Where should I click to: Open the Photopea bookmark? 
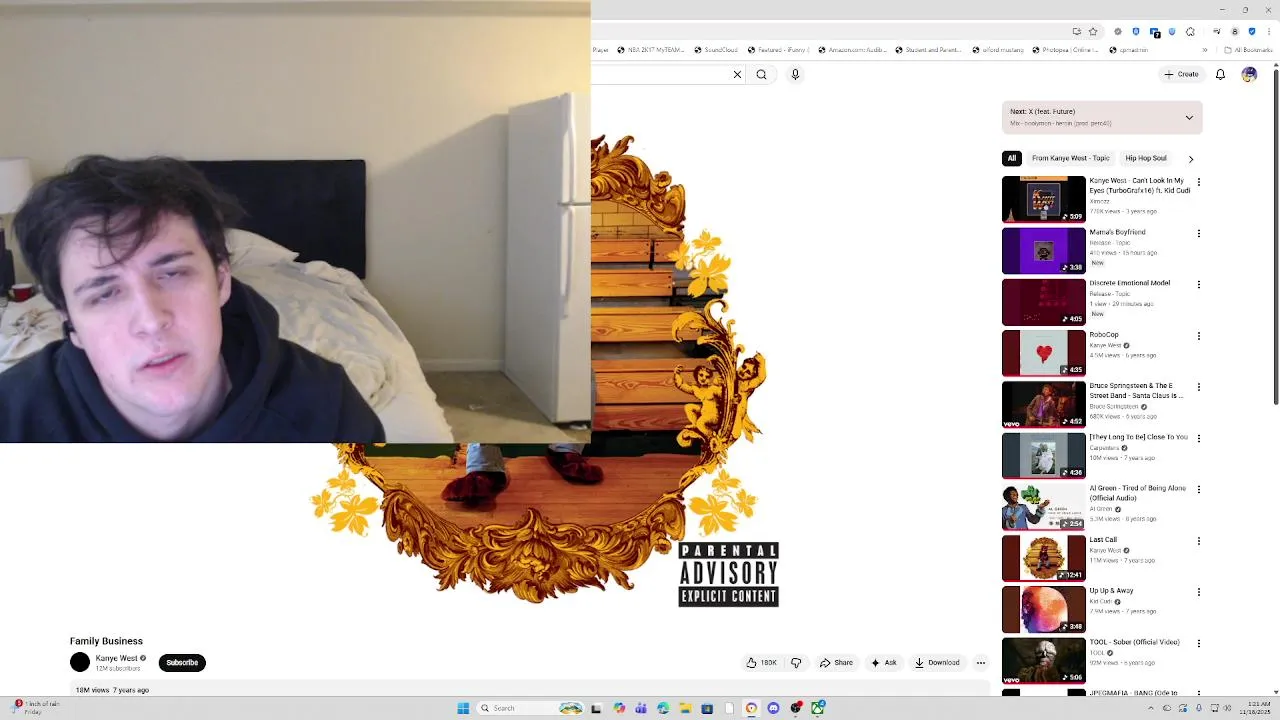pos(1065,50)
